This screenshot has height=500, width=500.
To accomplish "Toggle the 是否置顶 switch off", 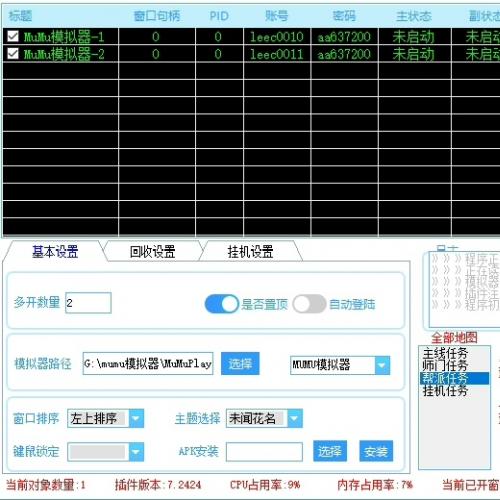I will 221,304.
